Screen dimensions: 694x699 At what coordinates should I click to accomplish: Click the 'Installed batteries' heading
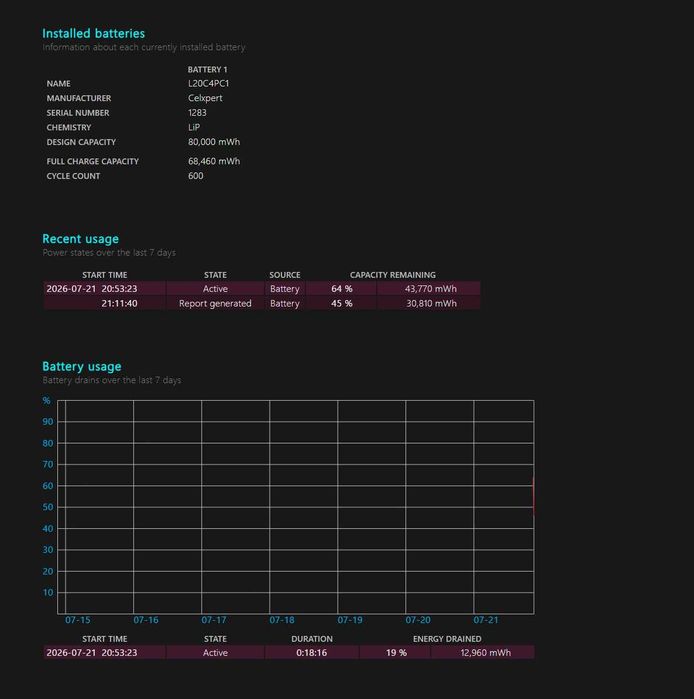pos(93,33)
